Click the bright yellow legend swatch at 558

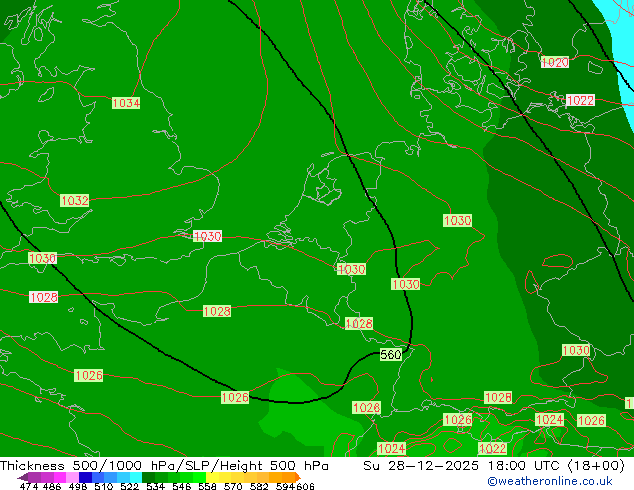212,477
